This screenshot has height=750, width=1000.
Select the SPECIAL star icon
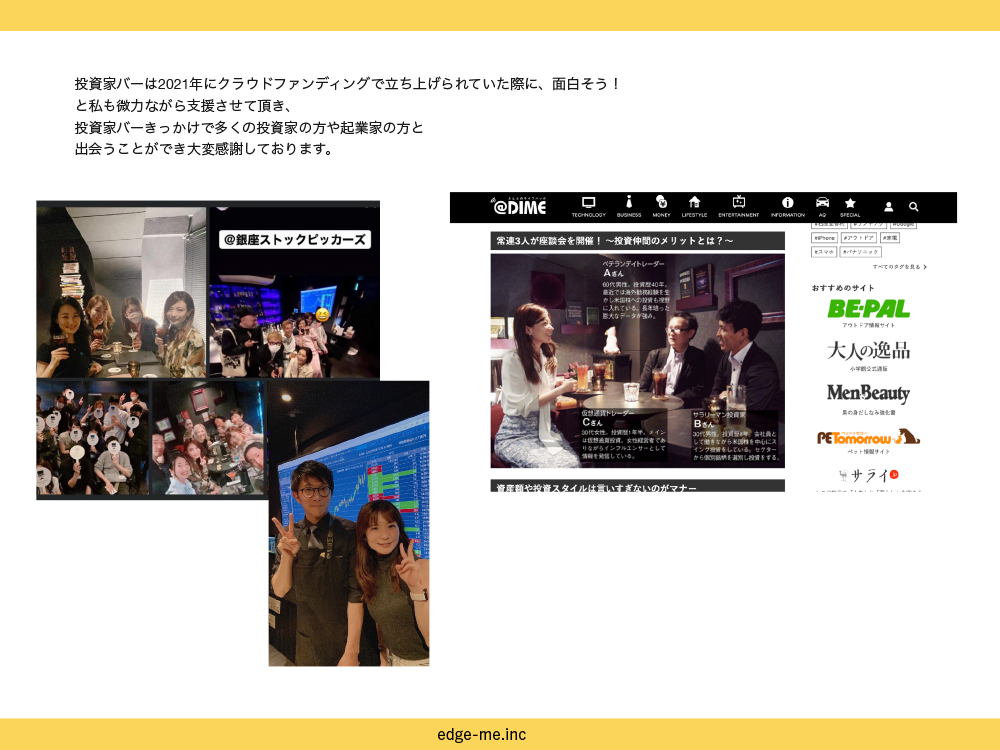point(850,203)
